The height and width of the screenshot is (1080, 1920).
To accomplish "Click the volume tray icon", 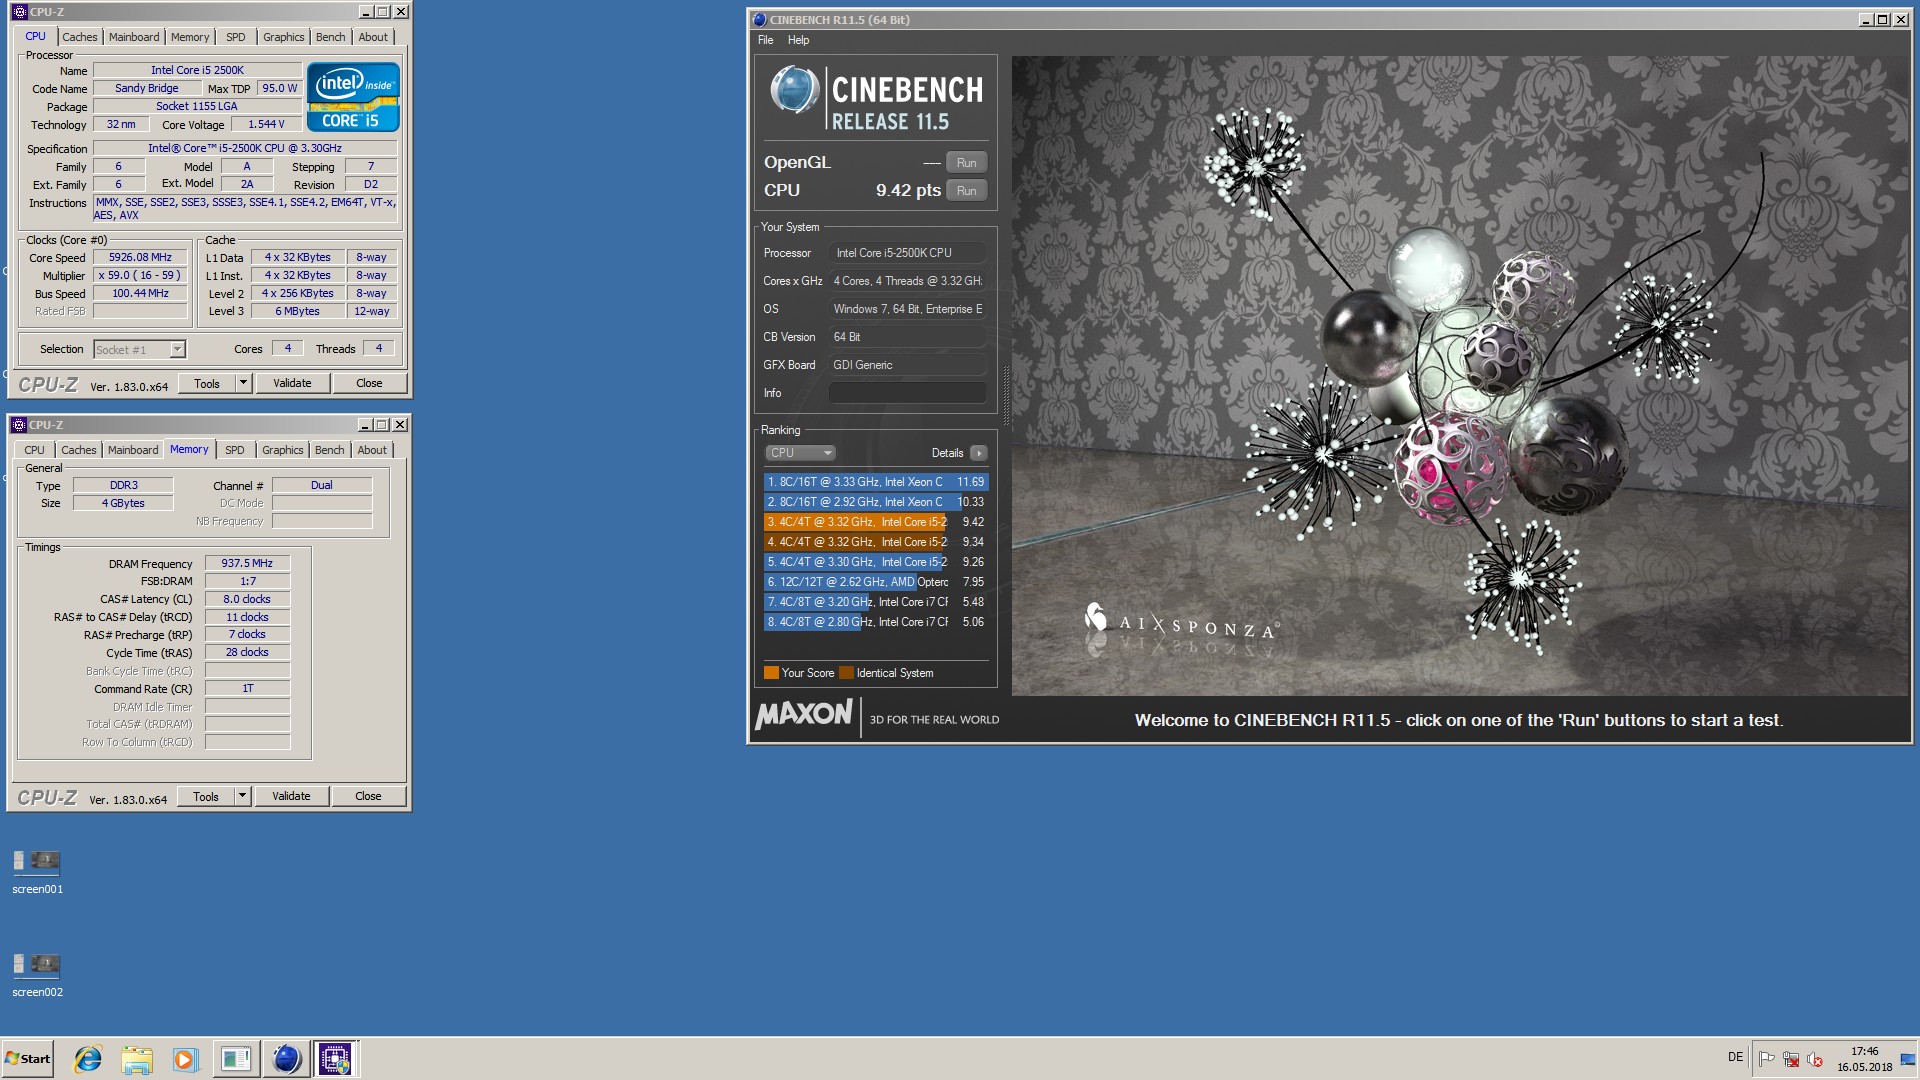I will (x=1815, y=1059).
